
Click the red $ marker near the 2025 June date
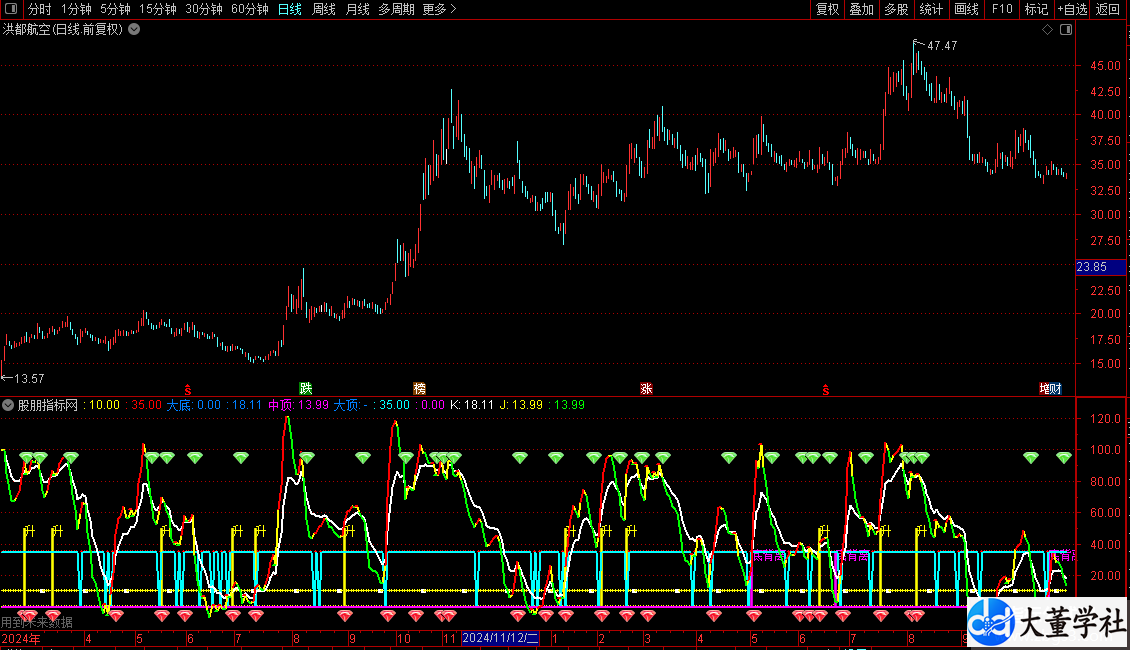826,390
